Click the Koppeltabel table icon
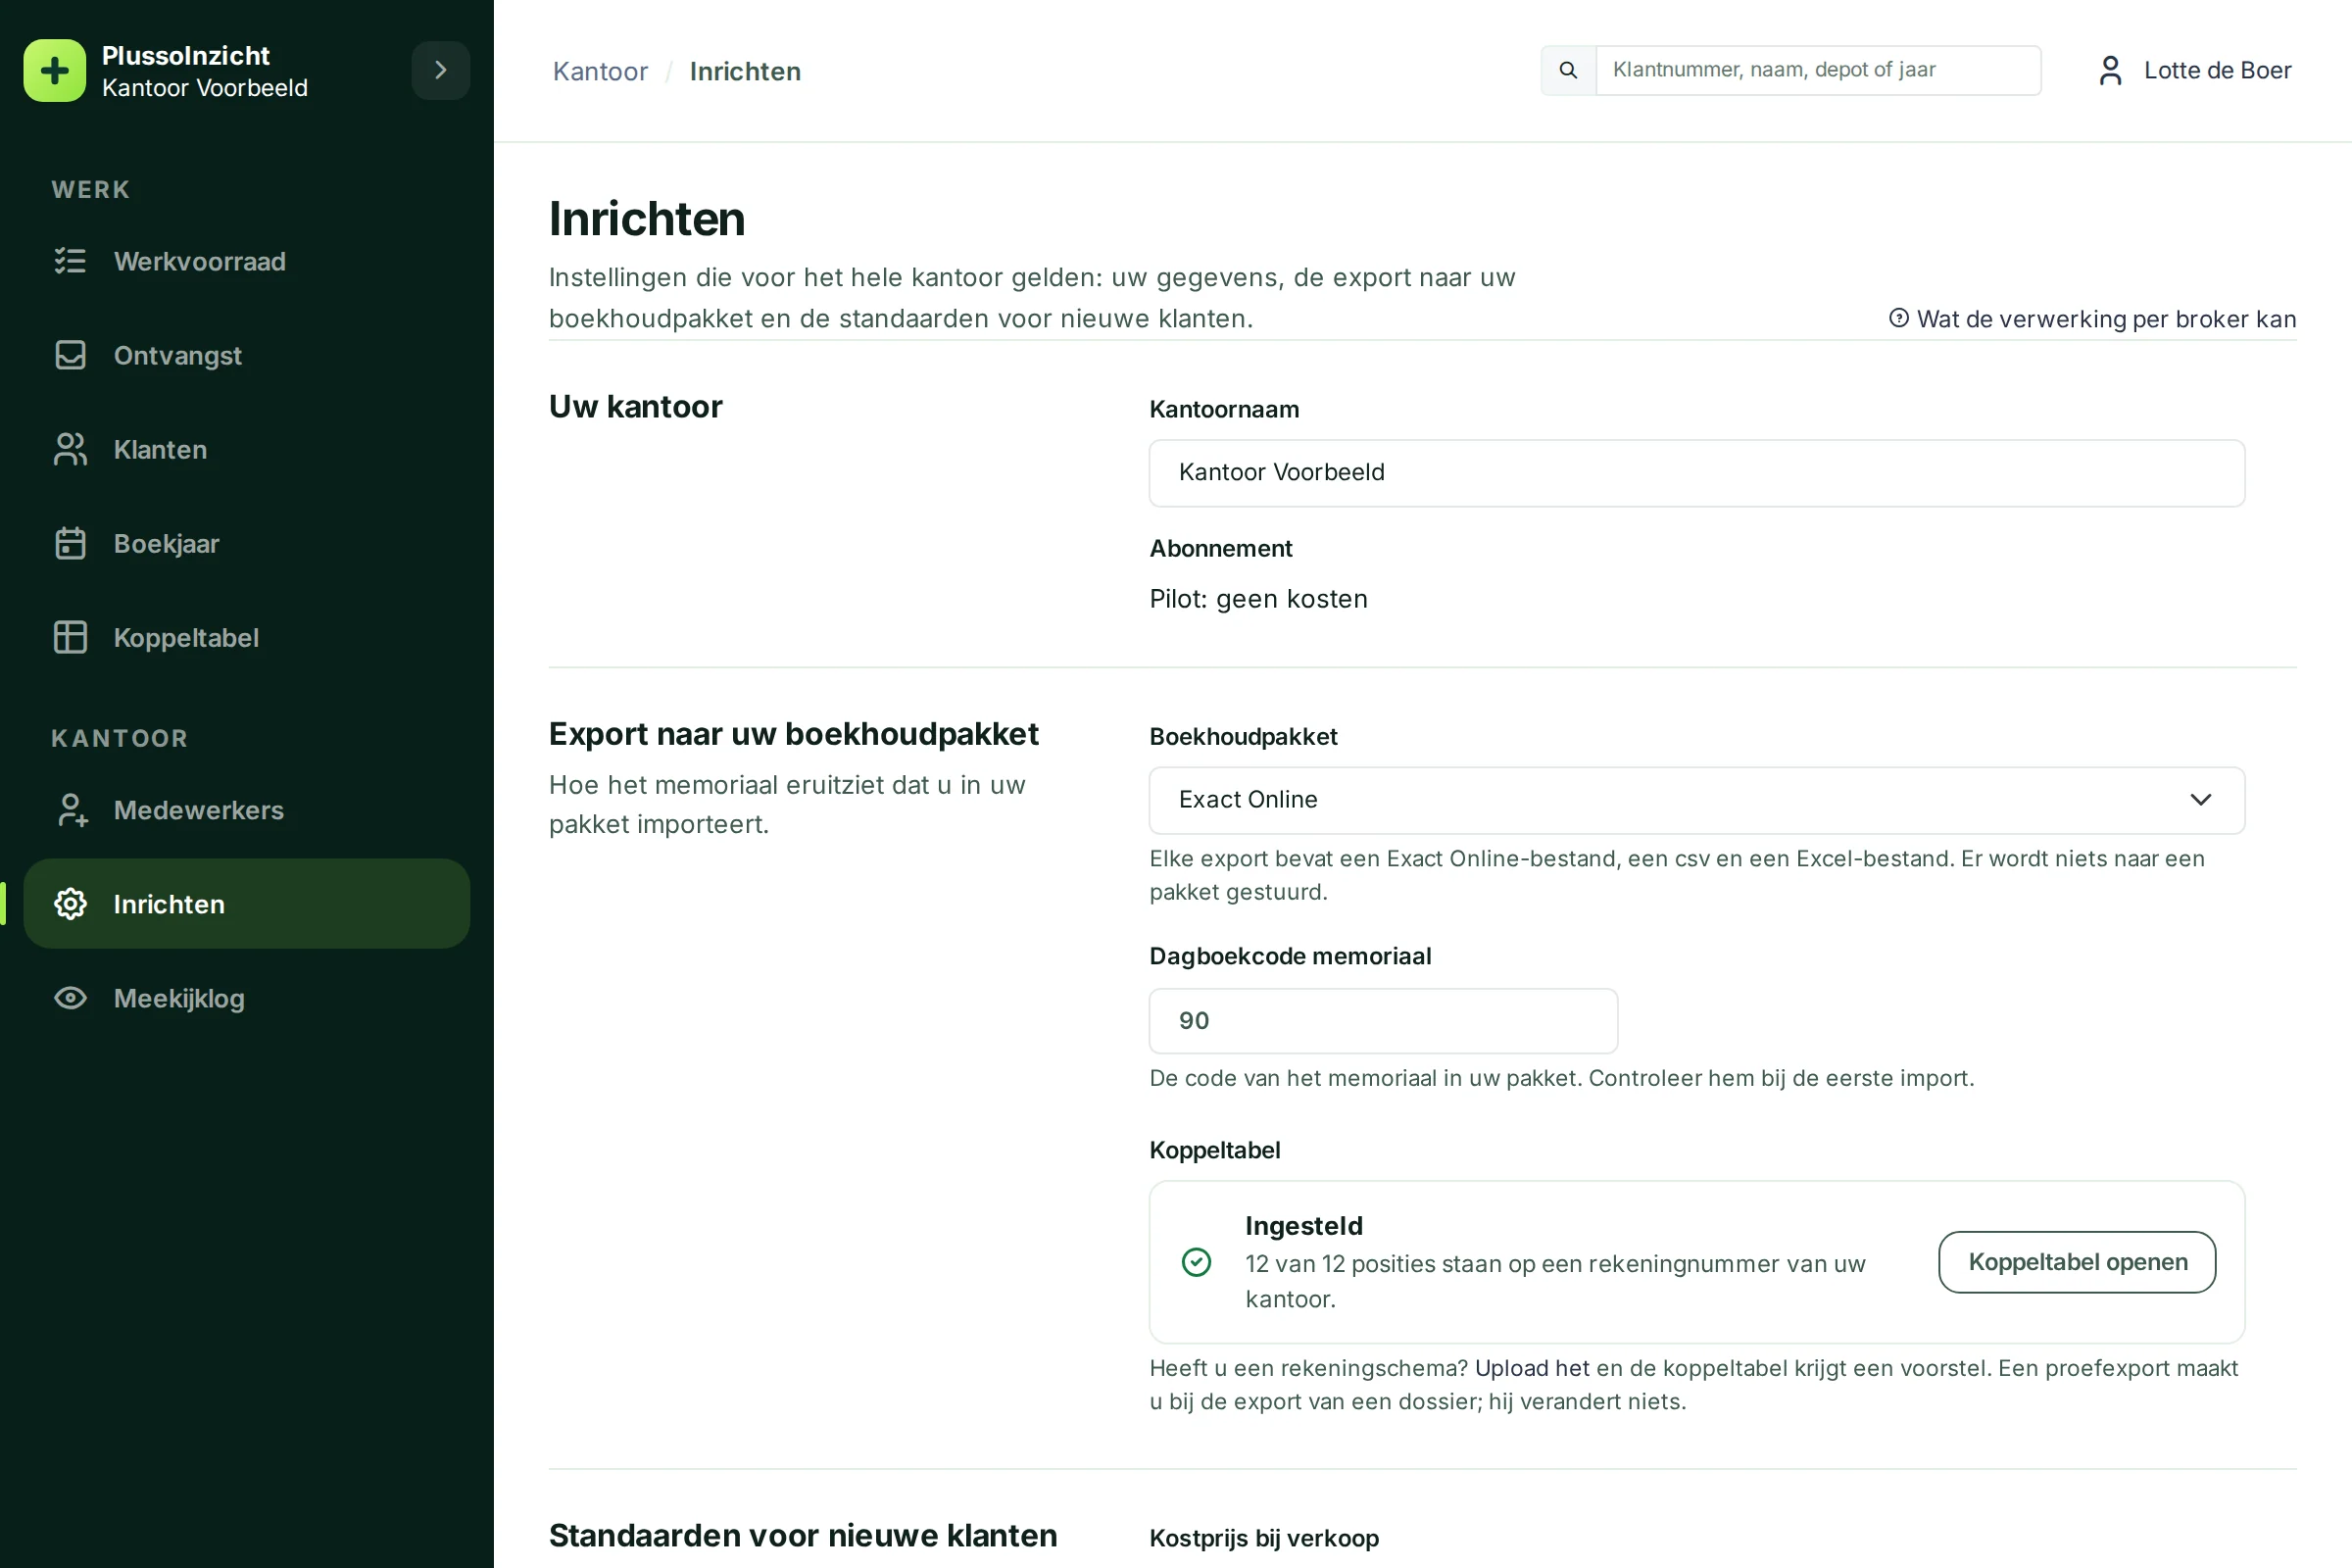The height and width of the screenshot is (1568, 2352). [x=70, y=637]
